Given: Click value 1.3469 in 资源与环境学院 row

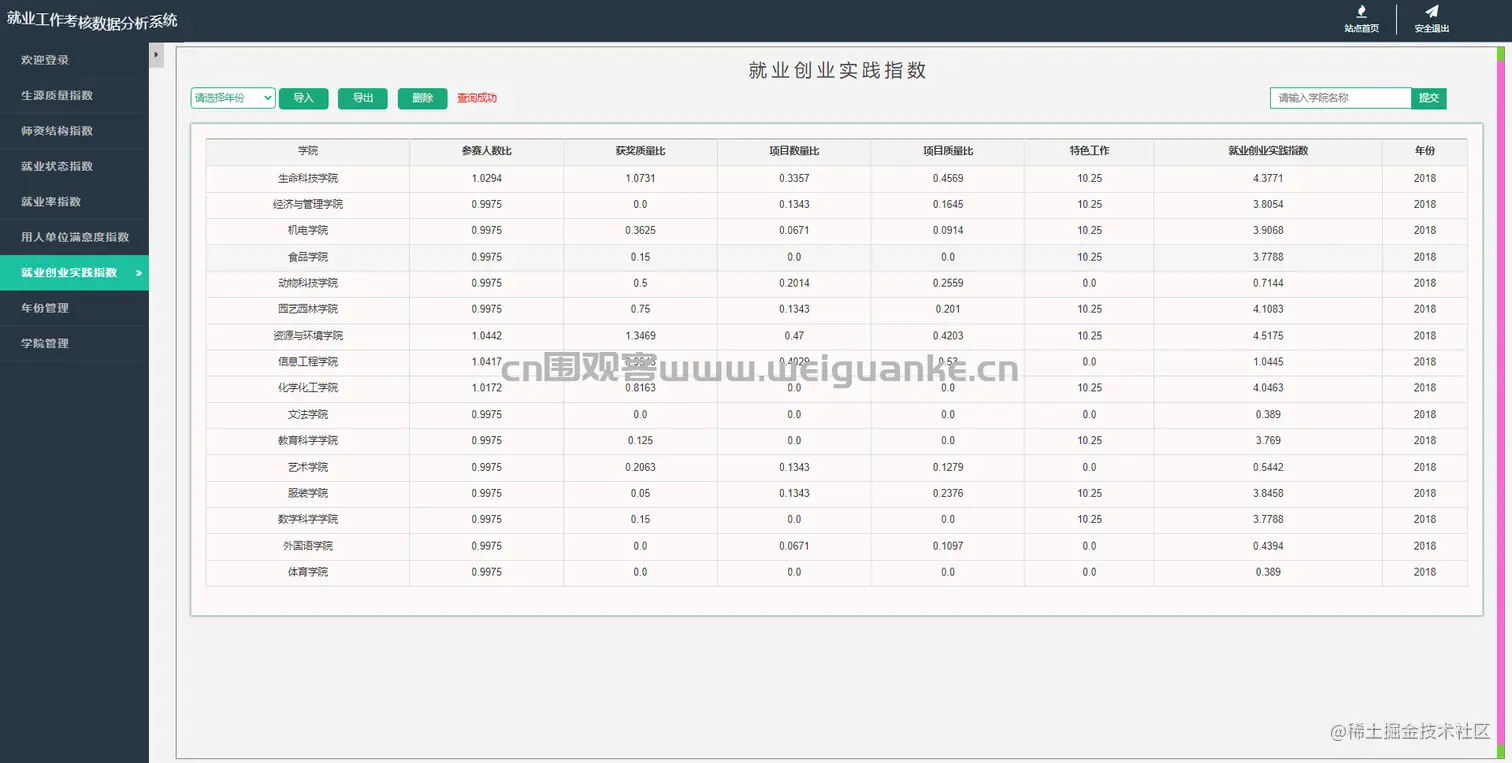Looking at the screenshot, I should (640, 336).
